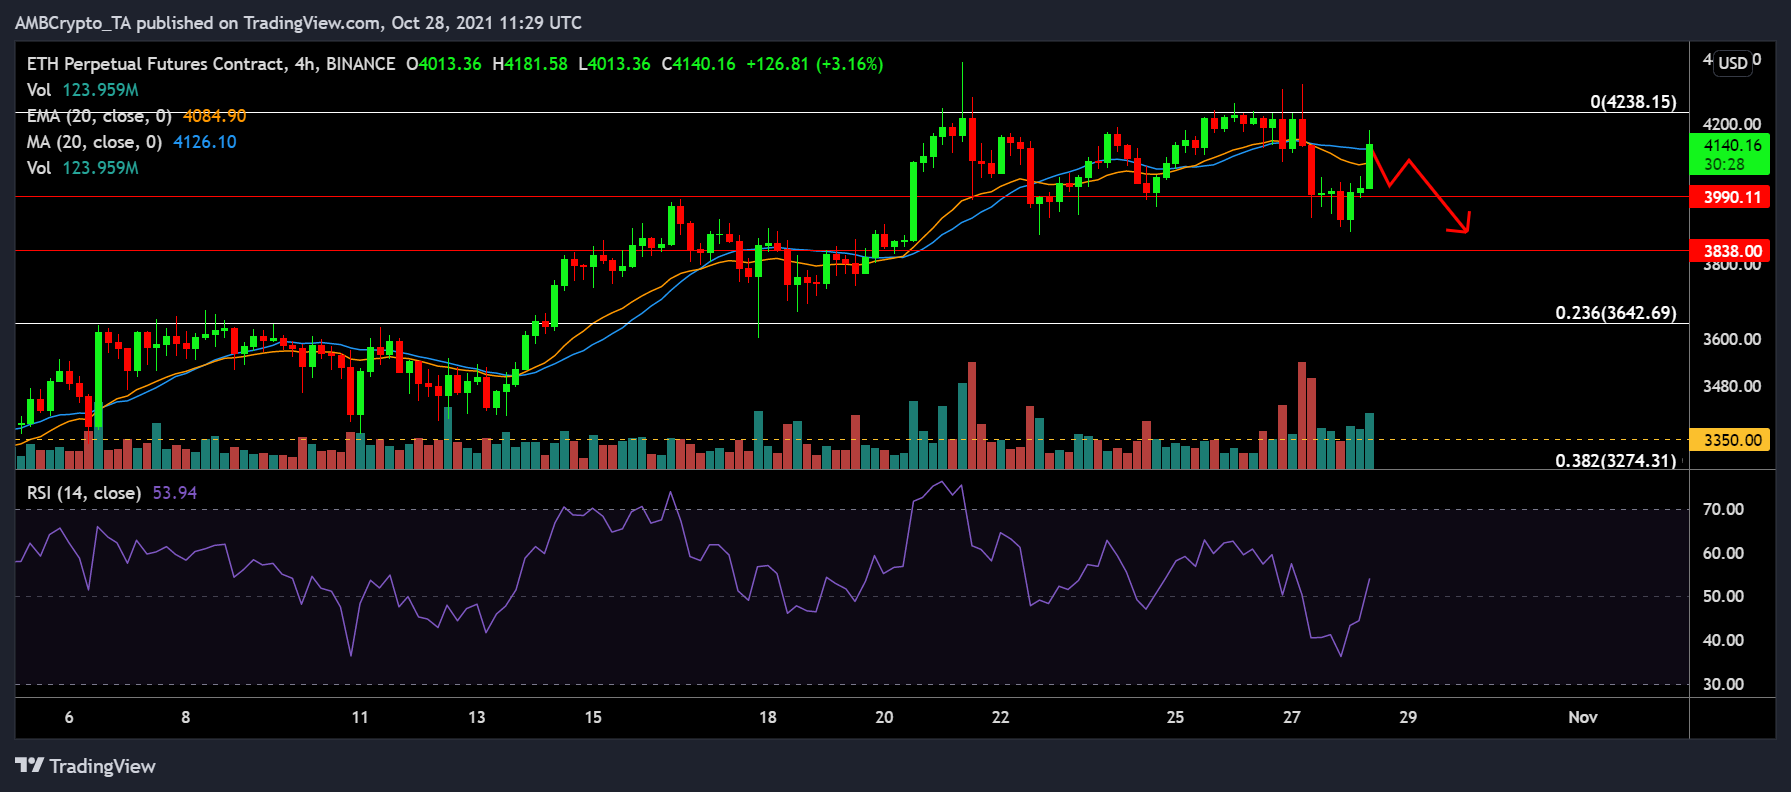
Task: Click the RSI axis 30.00 label
Action: (1723, 684)
